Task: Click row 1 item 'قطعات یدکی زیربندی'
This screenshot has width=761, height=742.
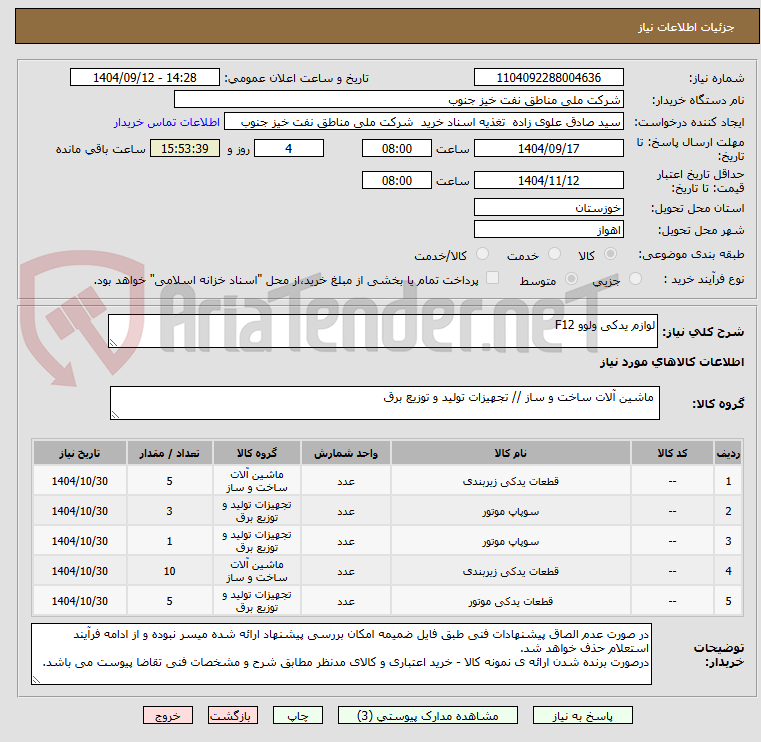Action: click(511, 481)
